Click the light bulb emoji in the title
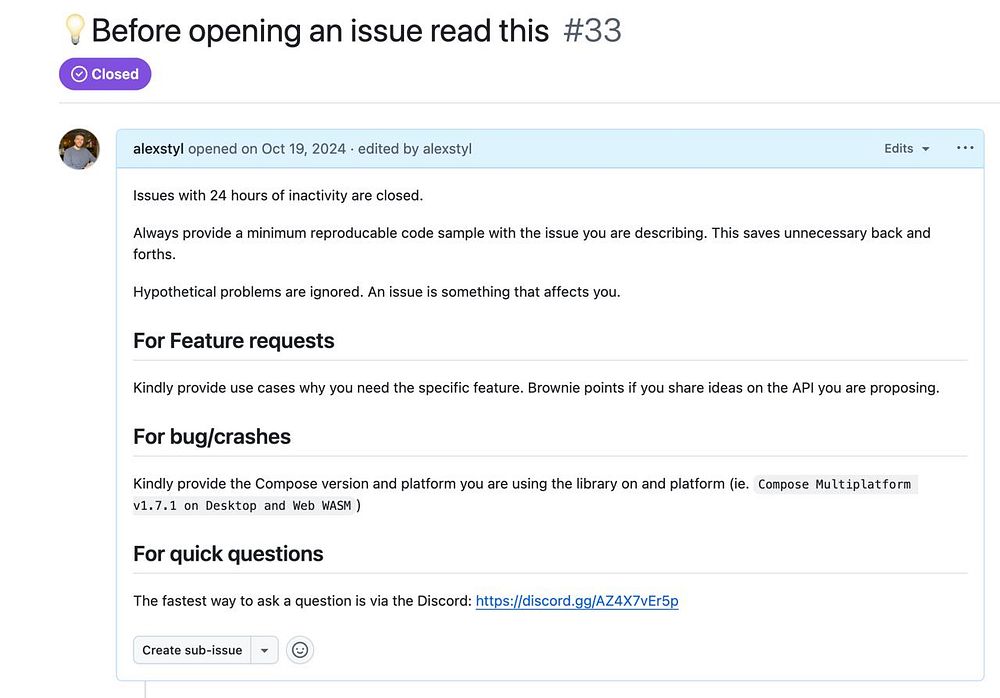Image resolution: width=1000 pixels, height=698 pixels. pos(75,30)
